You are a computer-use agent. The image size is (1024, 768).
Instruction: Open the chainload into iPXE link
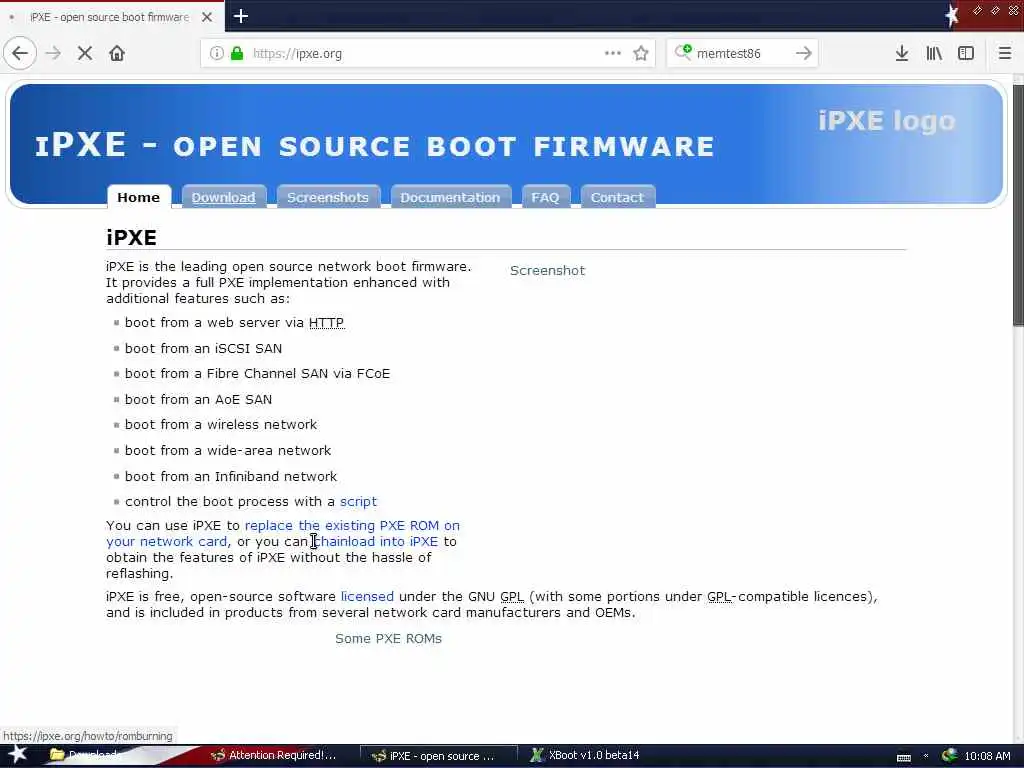[x=377, y=541]
